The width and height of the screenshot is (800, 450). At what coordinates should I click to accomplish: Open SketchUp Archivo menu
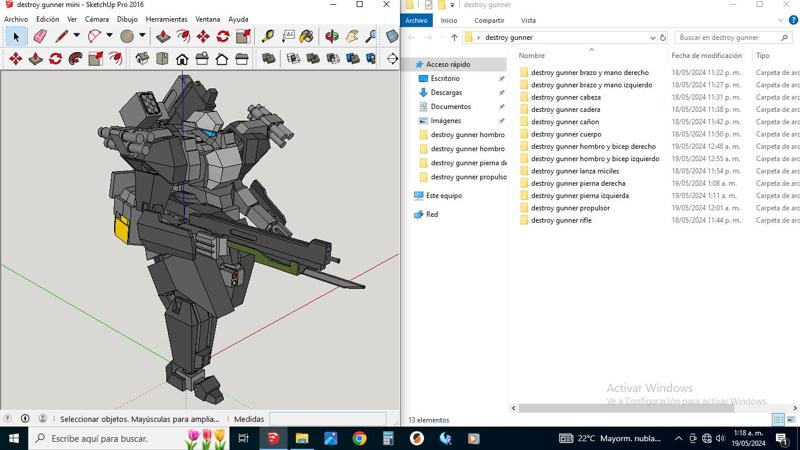point(16,19)
